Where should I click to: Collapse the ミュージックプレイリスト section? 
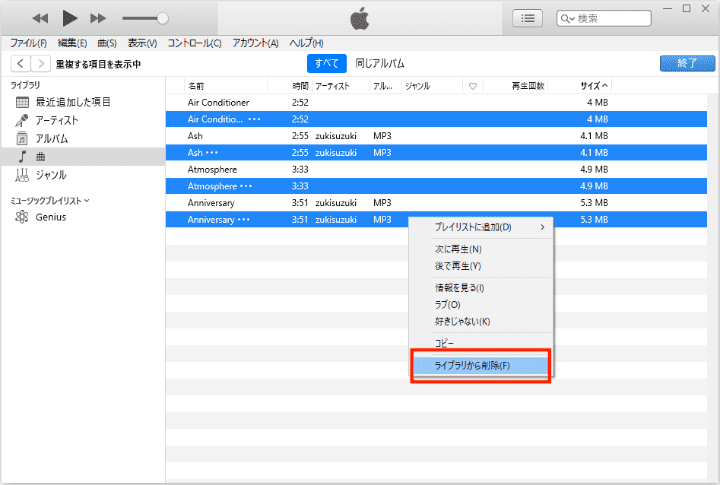pyautogui.click(x=87, y=200)
